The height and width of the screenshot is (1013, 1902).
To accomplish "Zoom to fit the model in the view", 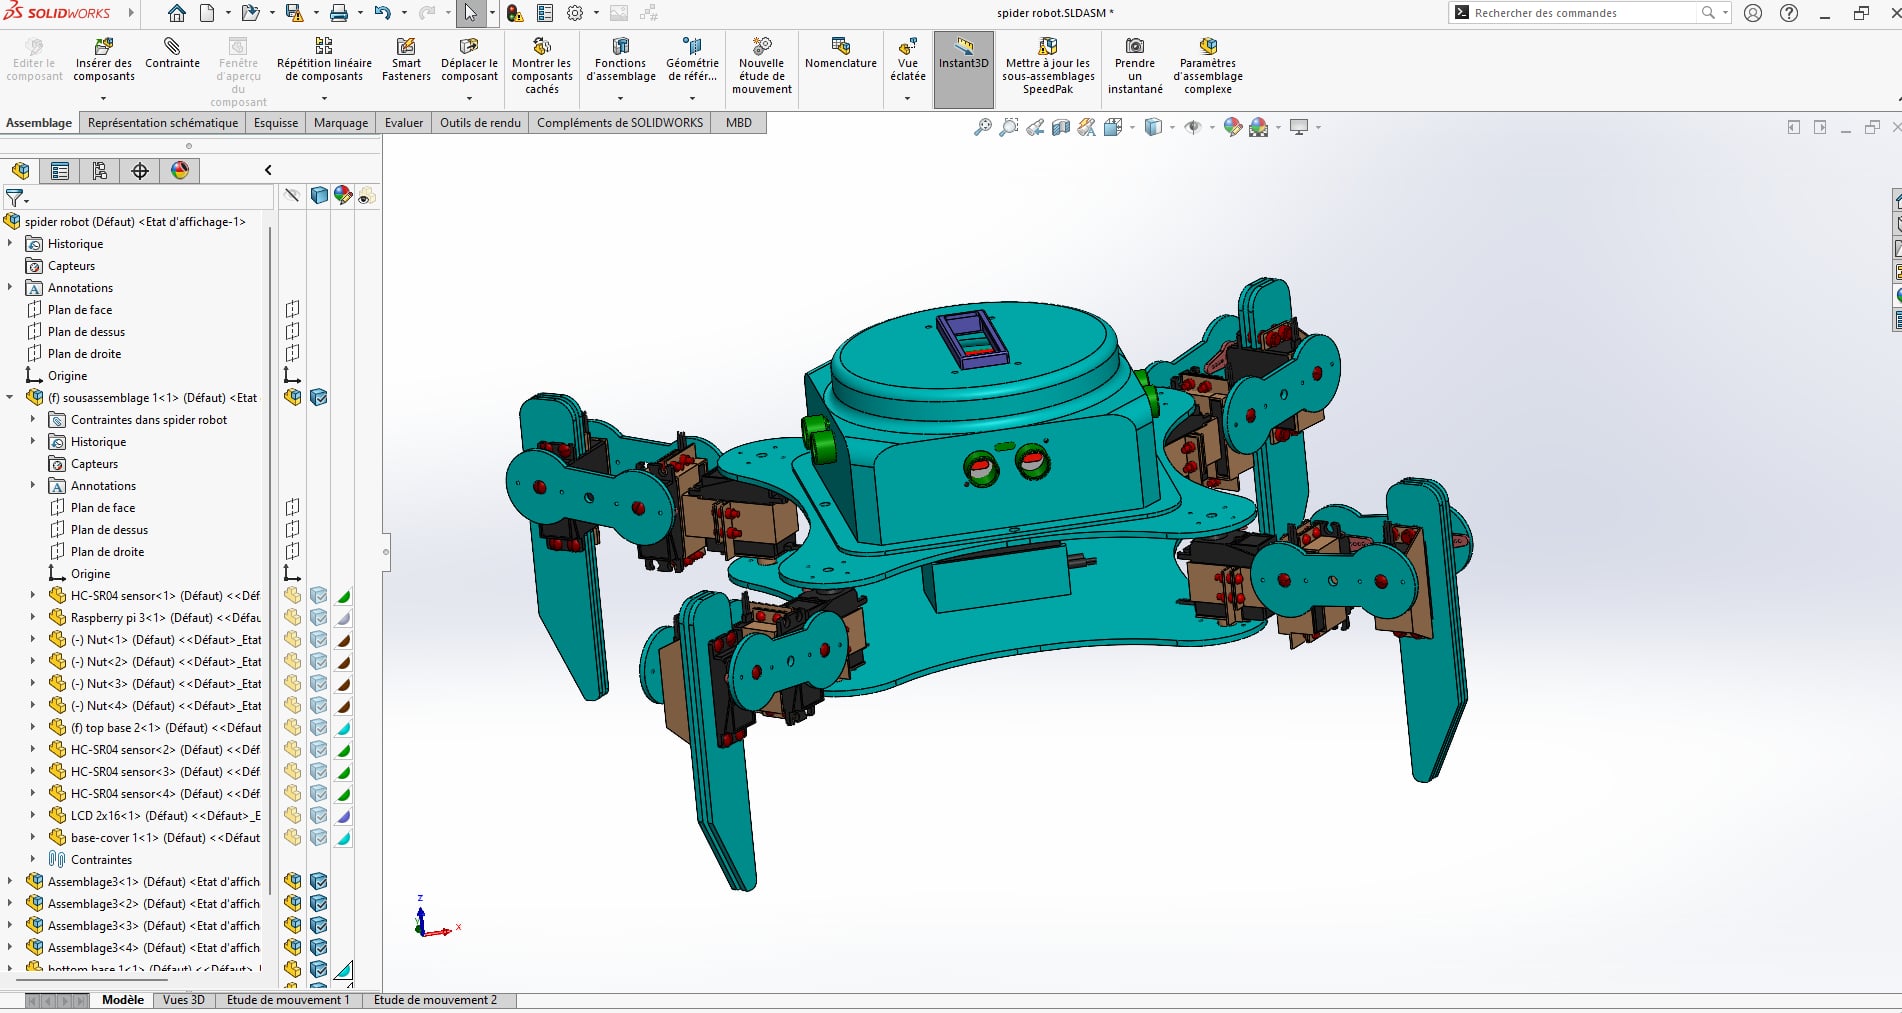I will pos(983,127).
